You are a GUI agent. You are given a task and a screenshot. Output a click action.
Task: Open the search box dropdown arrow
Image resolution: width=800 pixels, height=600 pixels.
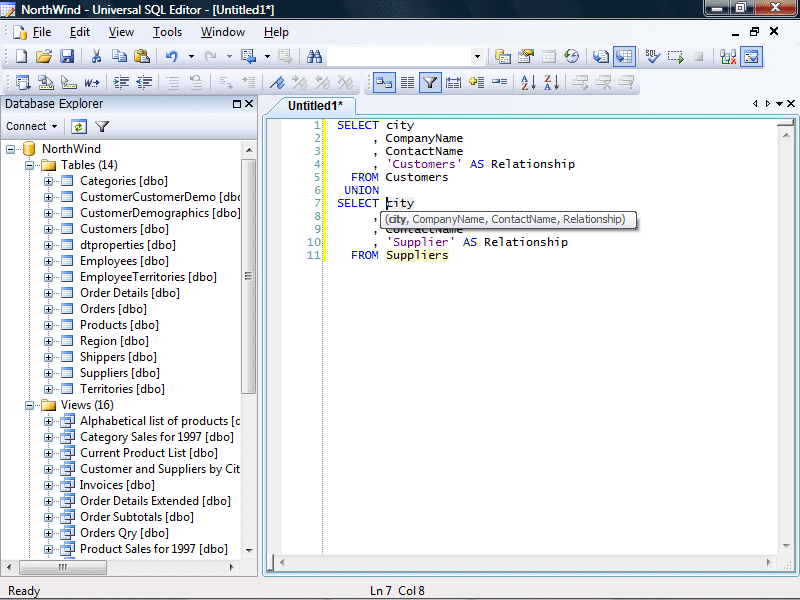click(x=477, y=57)
